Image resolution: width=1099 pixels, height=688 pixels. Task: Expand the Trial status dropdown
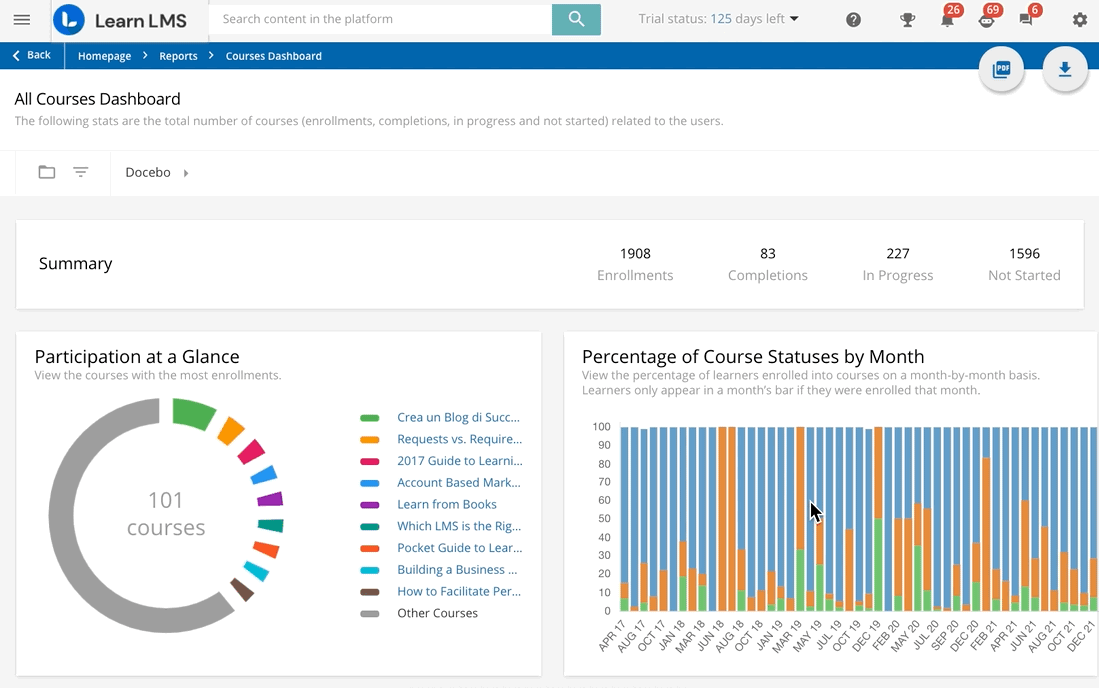pos(795,18)
